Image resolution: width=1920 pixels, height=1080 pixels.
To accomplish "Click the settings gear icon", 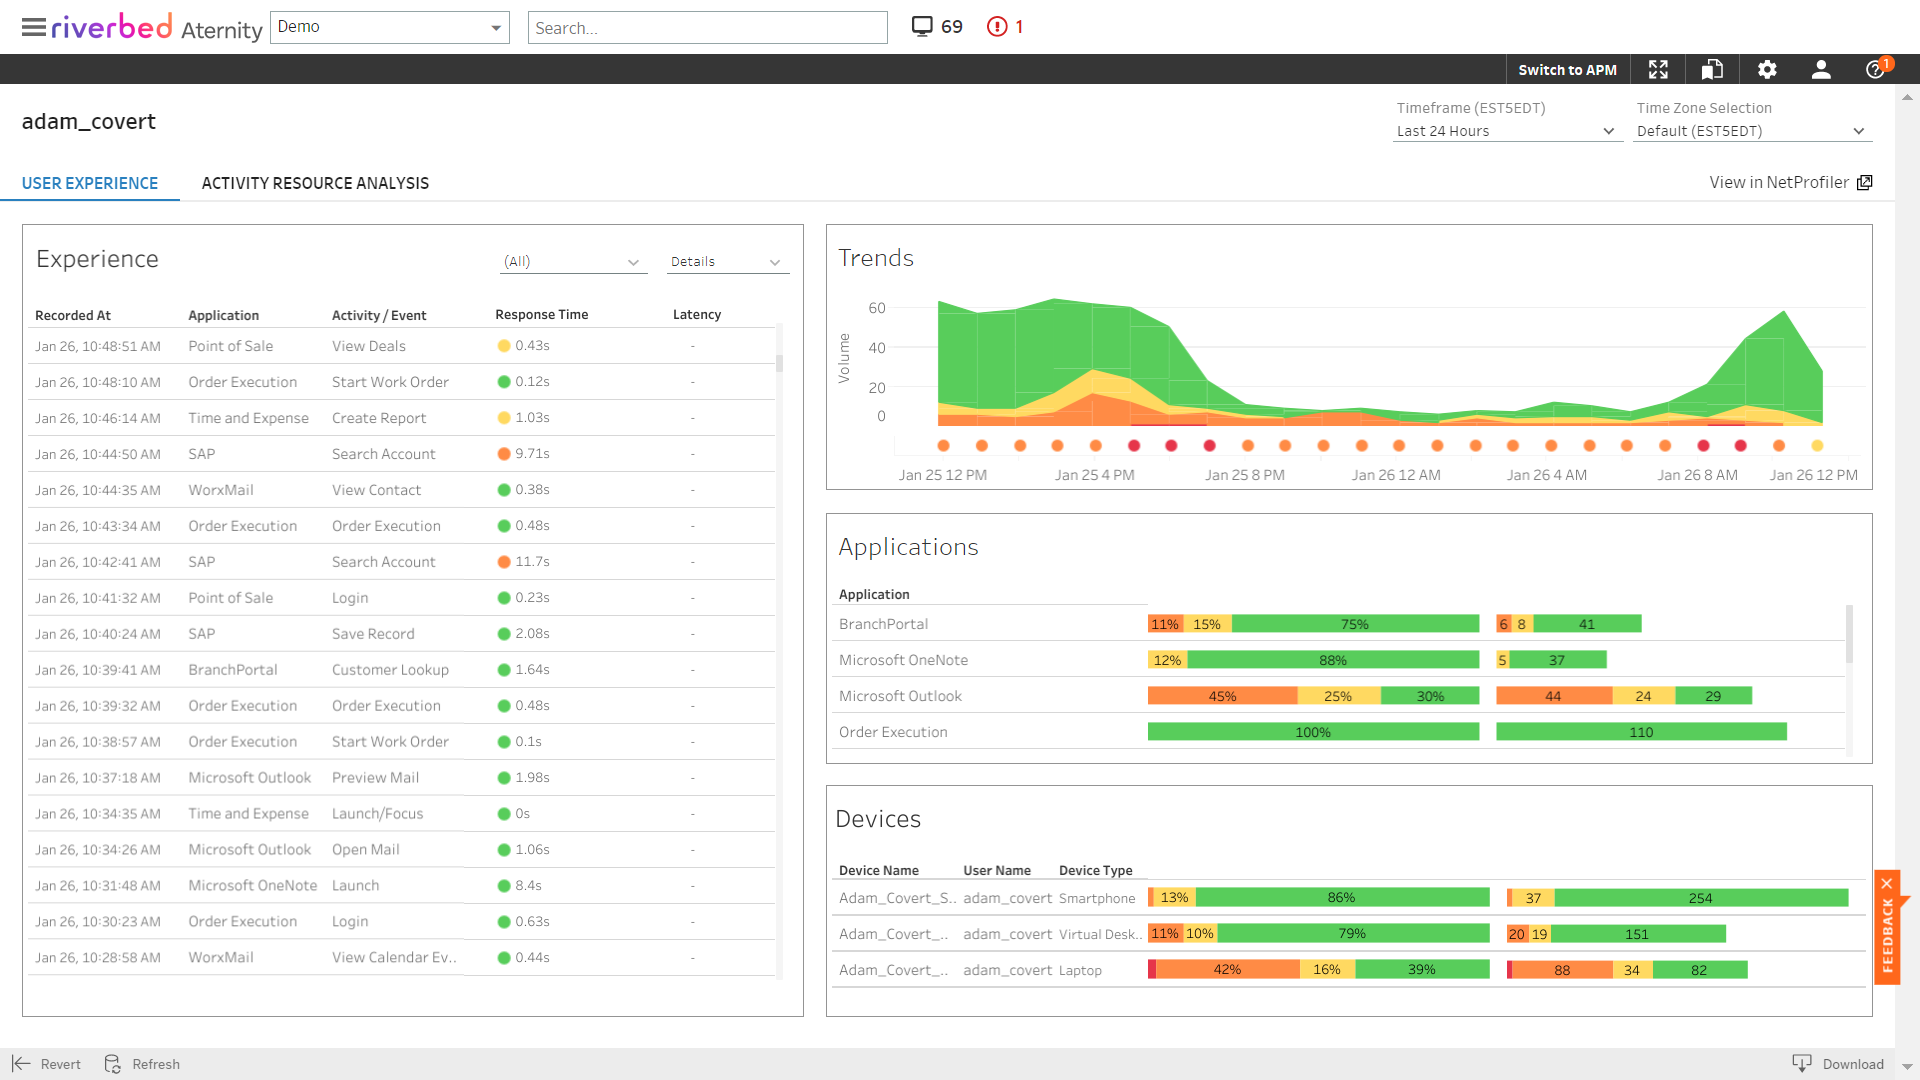I will (1767, 70).
